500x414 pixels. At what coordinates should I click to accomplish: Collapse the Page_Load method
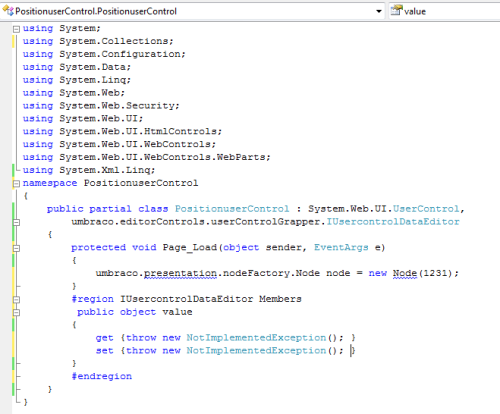pos(16,248)
